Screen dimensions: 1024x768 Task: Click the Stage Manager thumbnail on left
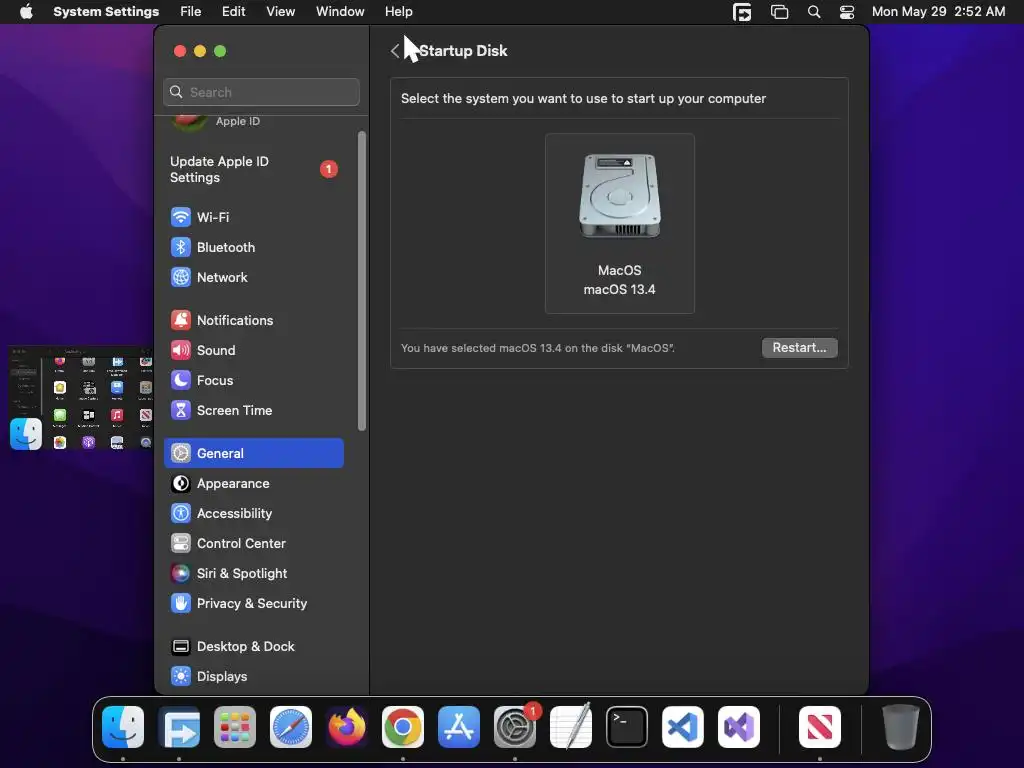[x=80, y=398]
